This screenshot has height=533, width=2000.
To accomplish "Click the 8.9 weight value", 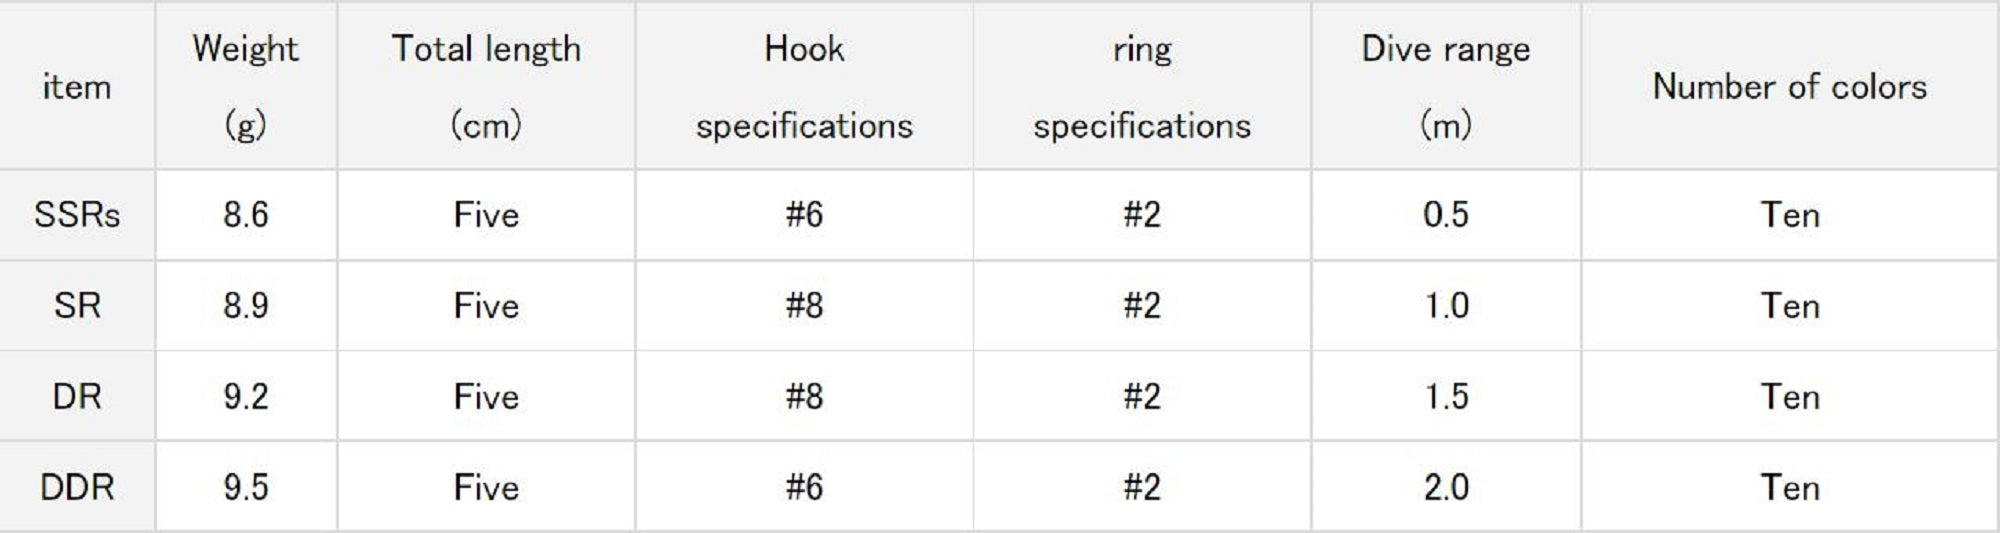I will pyautogui.click(x=245, y=306).
